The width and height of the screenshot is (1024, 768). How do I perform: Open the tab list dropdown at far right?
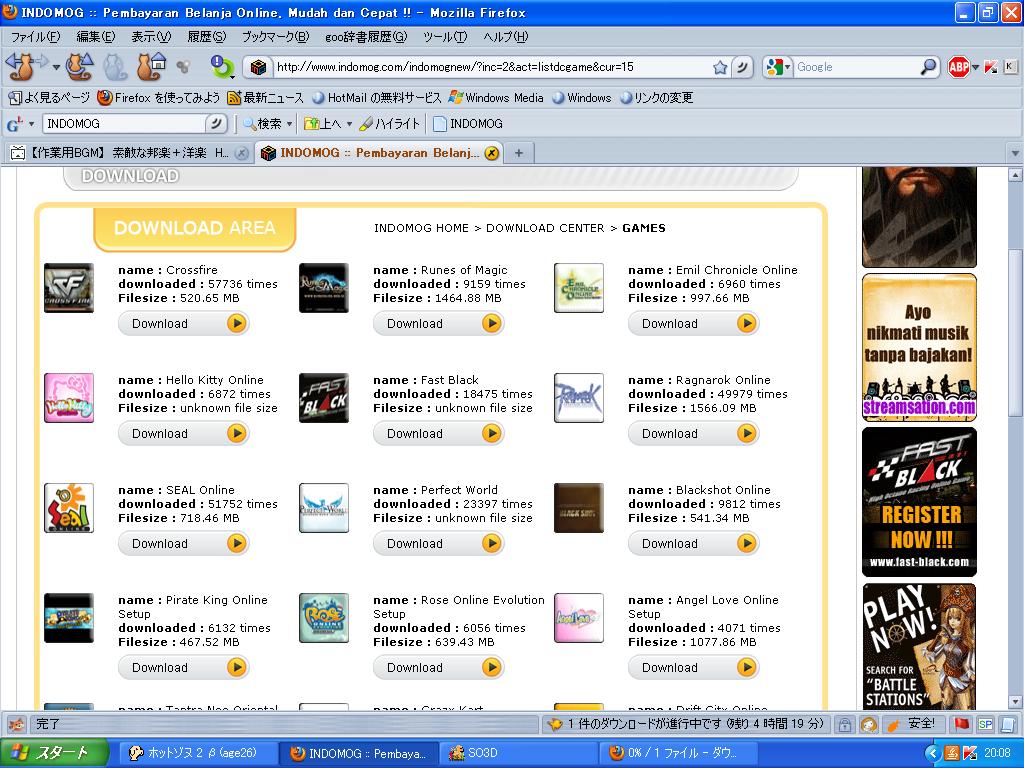1015,153
